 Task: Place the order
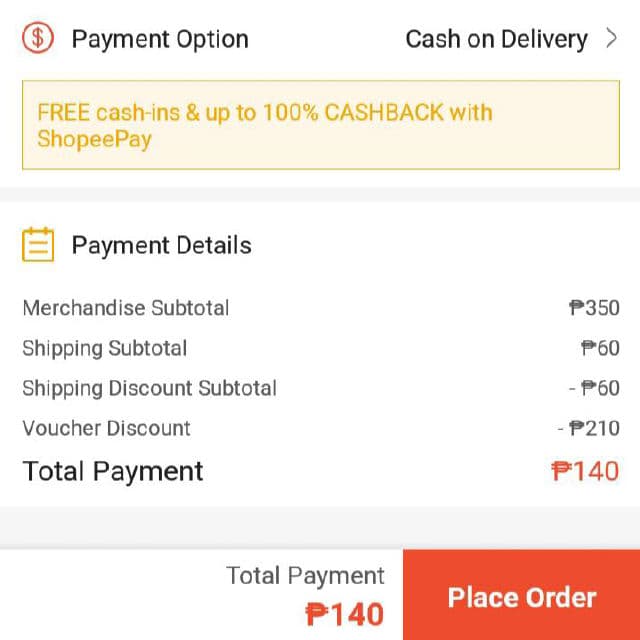coord(521,598)
